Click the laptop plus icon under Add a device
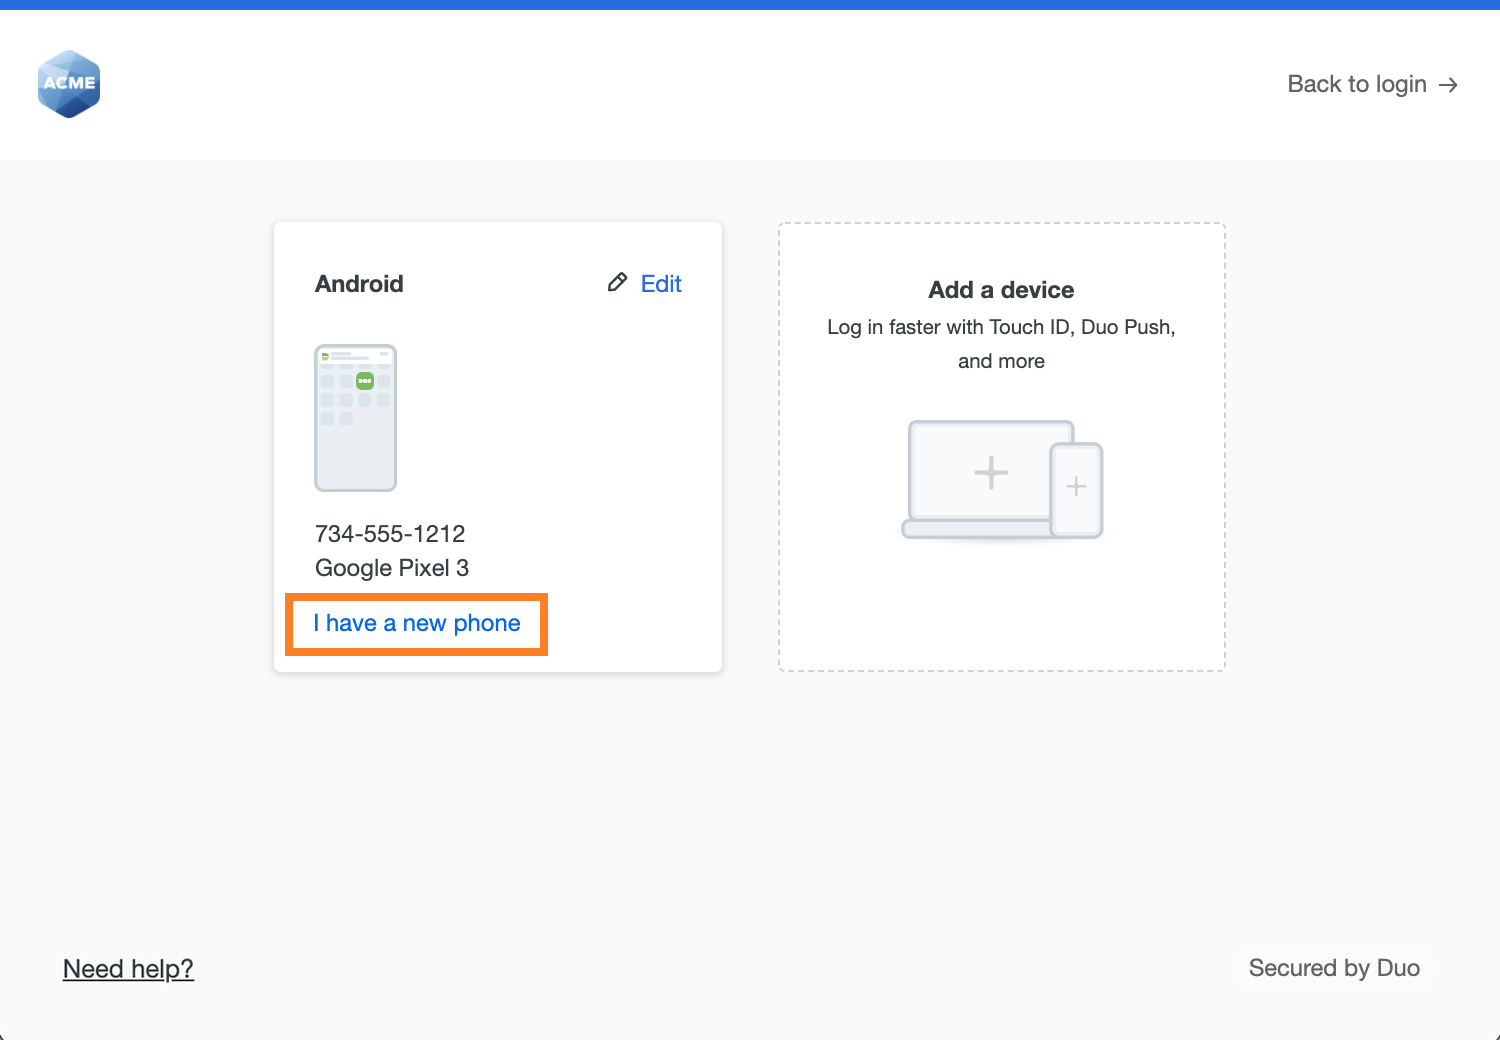 point(989,472)
